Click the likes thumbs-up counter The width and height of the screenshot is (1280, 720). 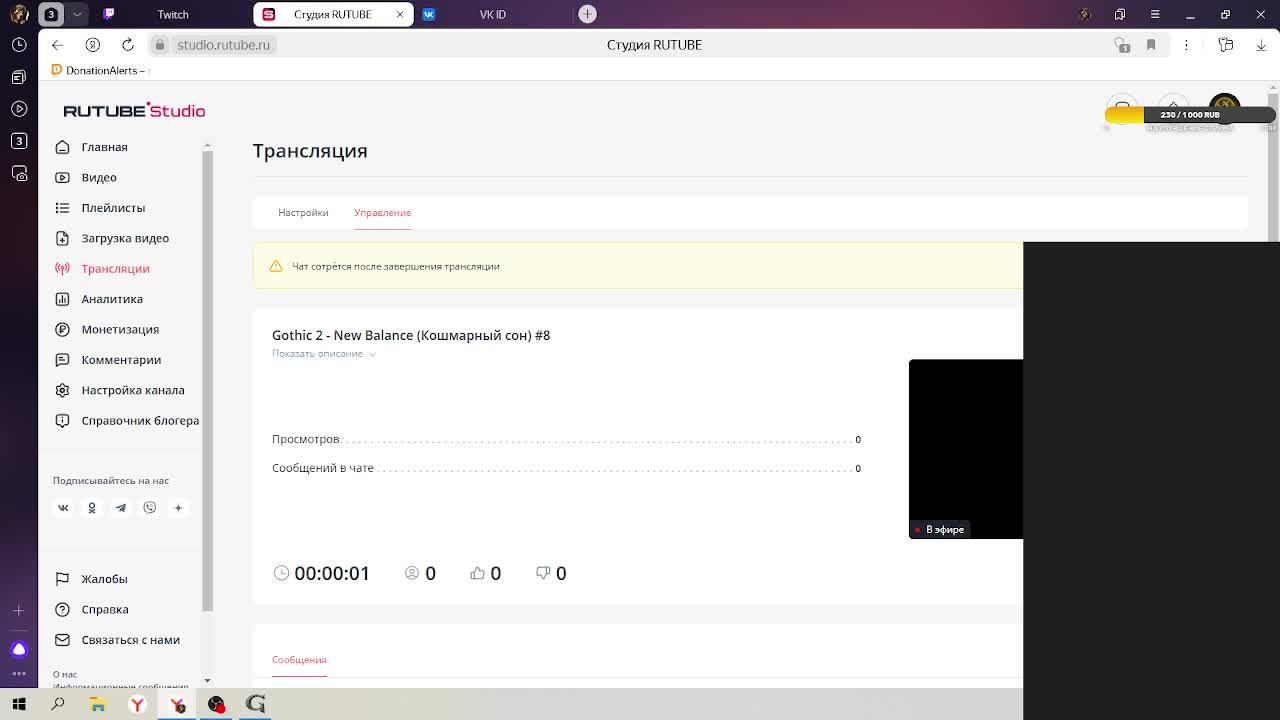[x=486, y=573]
